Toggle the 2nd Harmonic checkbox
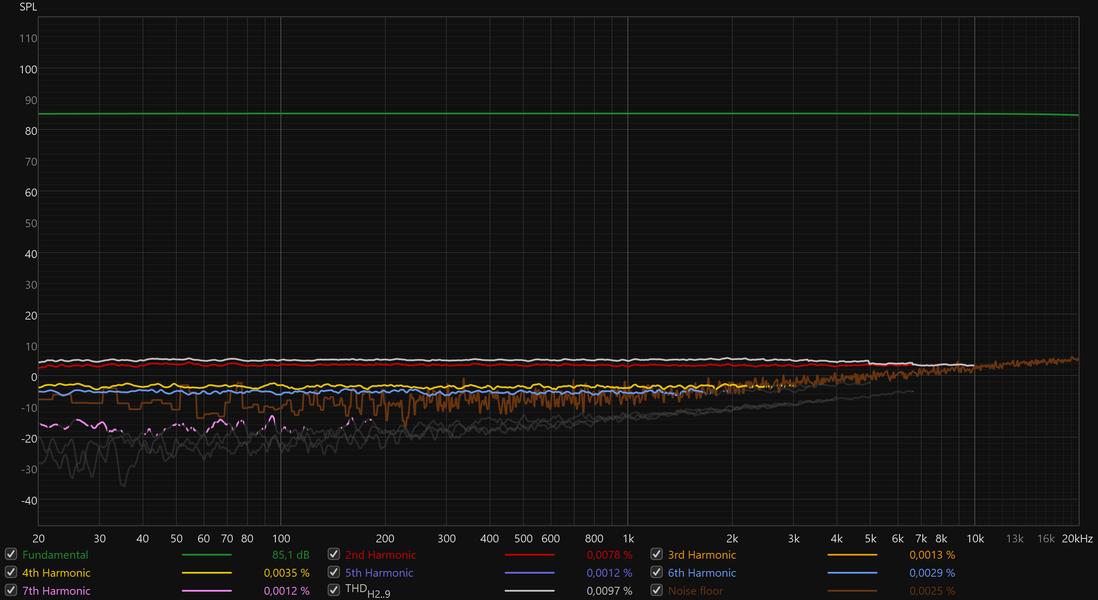This screenshot has height=600, width=1098. (x=333, y=554)
